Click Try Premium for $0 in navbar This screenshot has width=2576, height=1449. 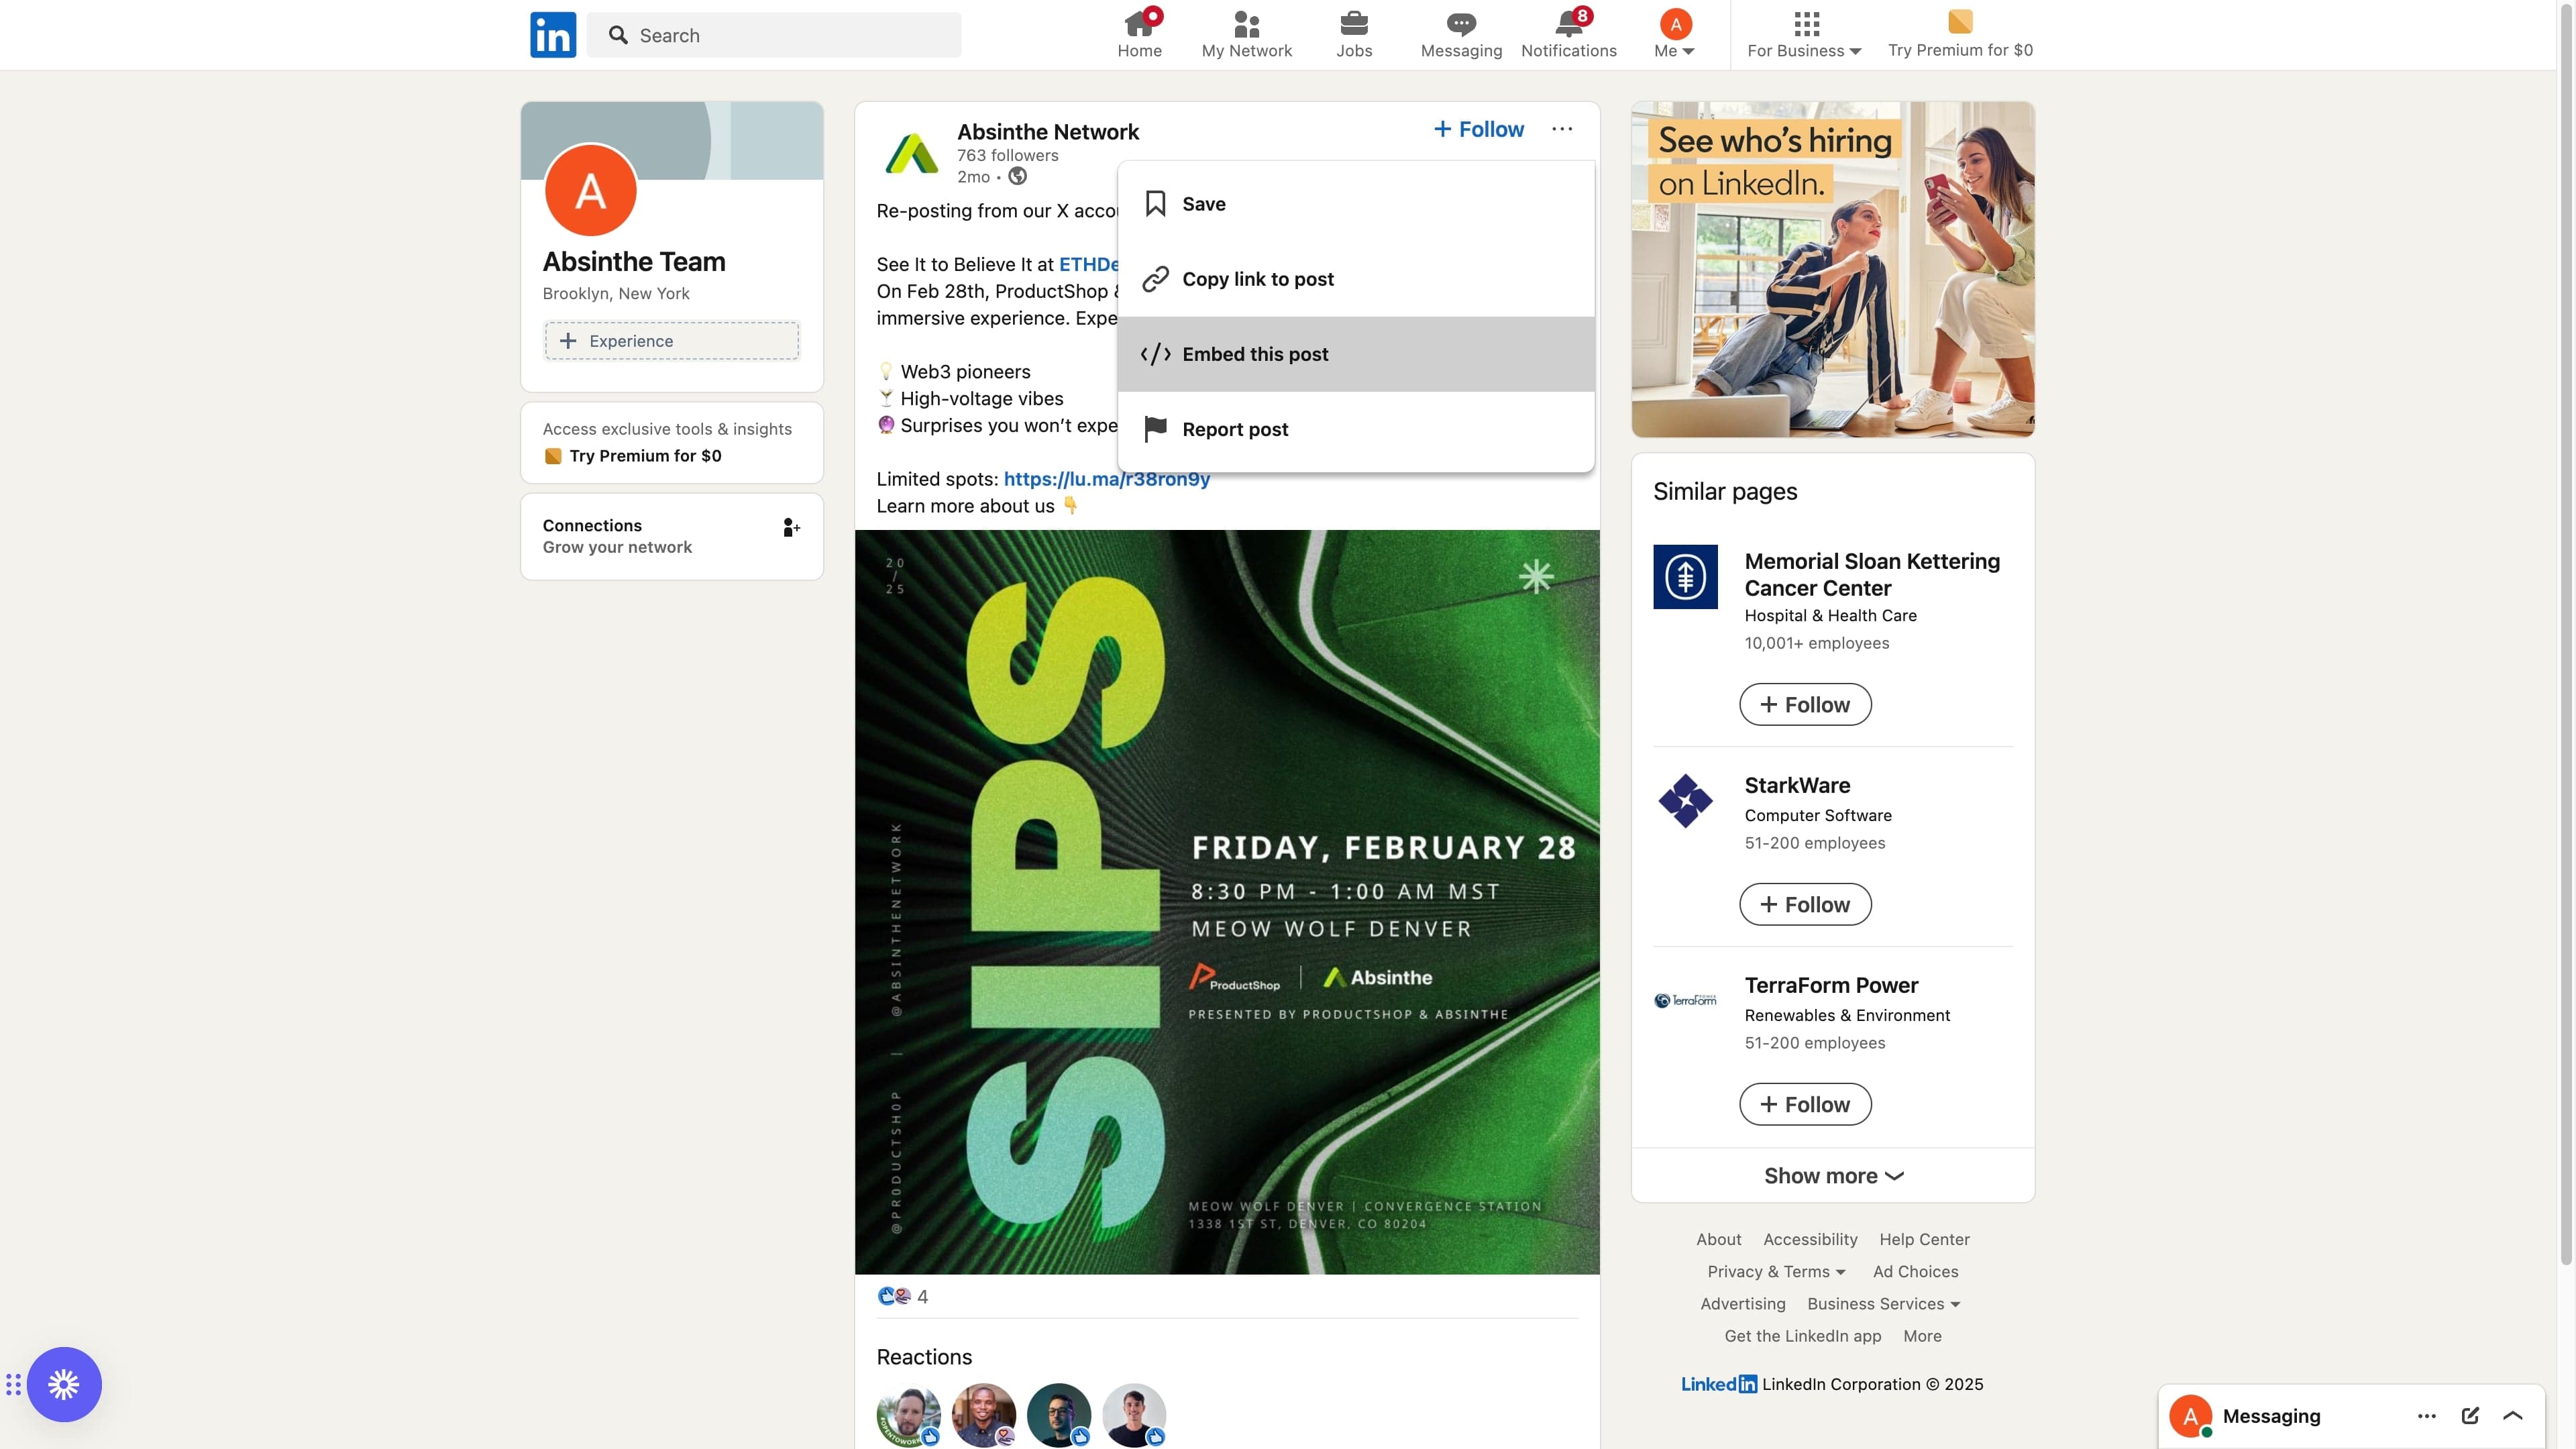click(1960, 35)
